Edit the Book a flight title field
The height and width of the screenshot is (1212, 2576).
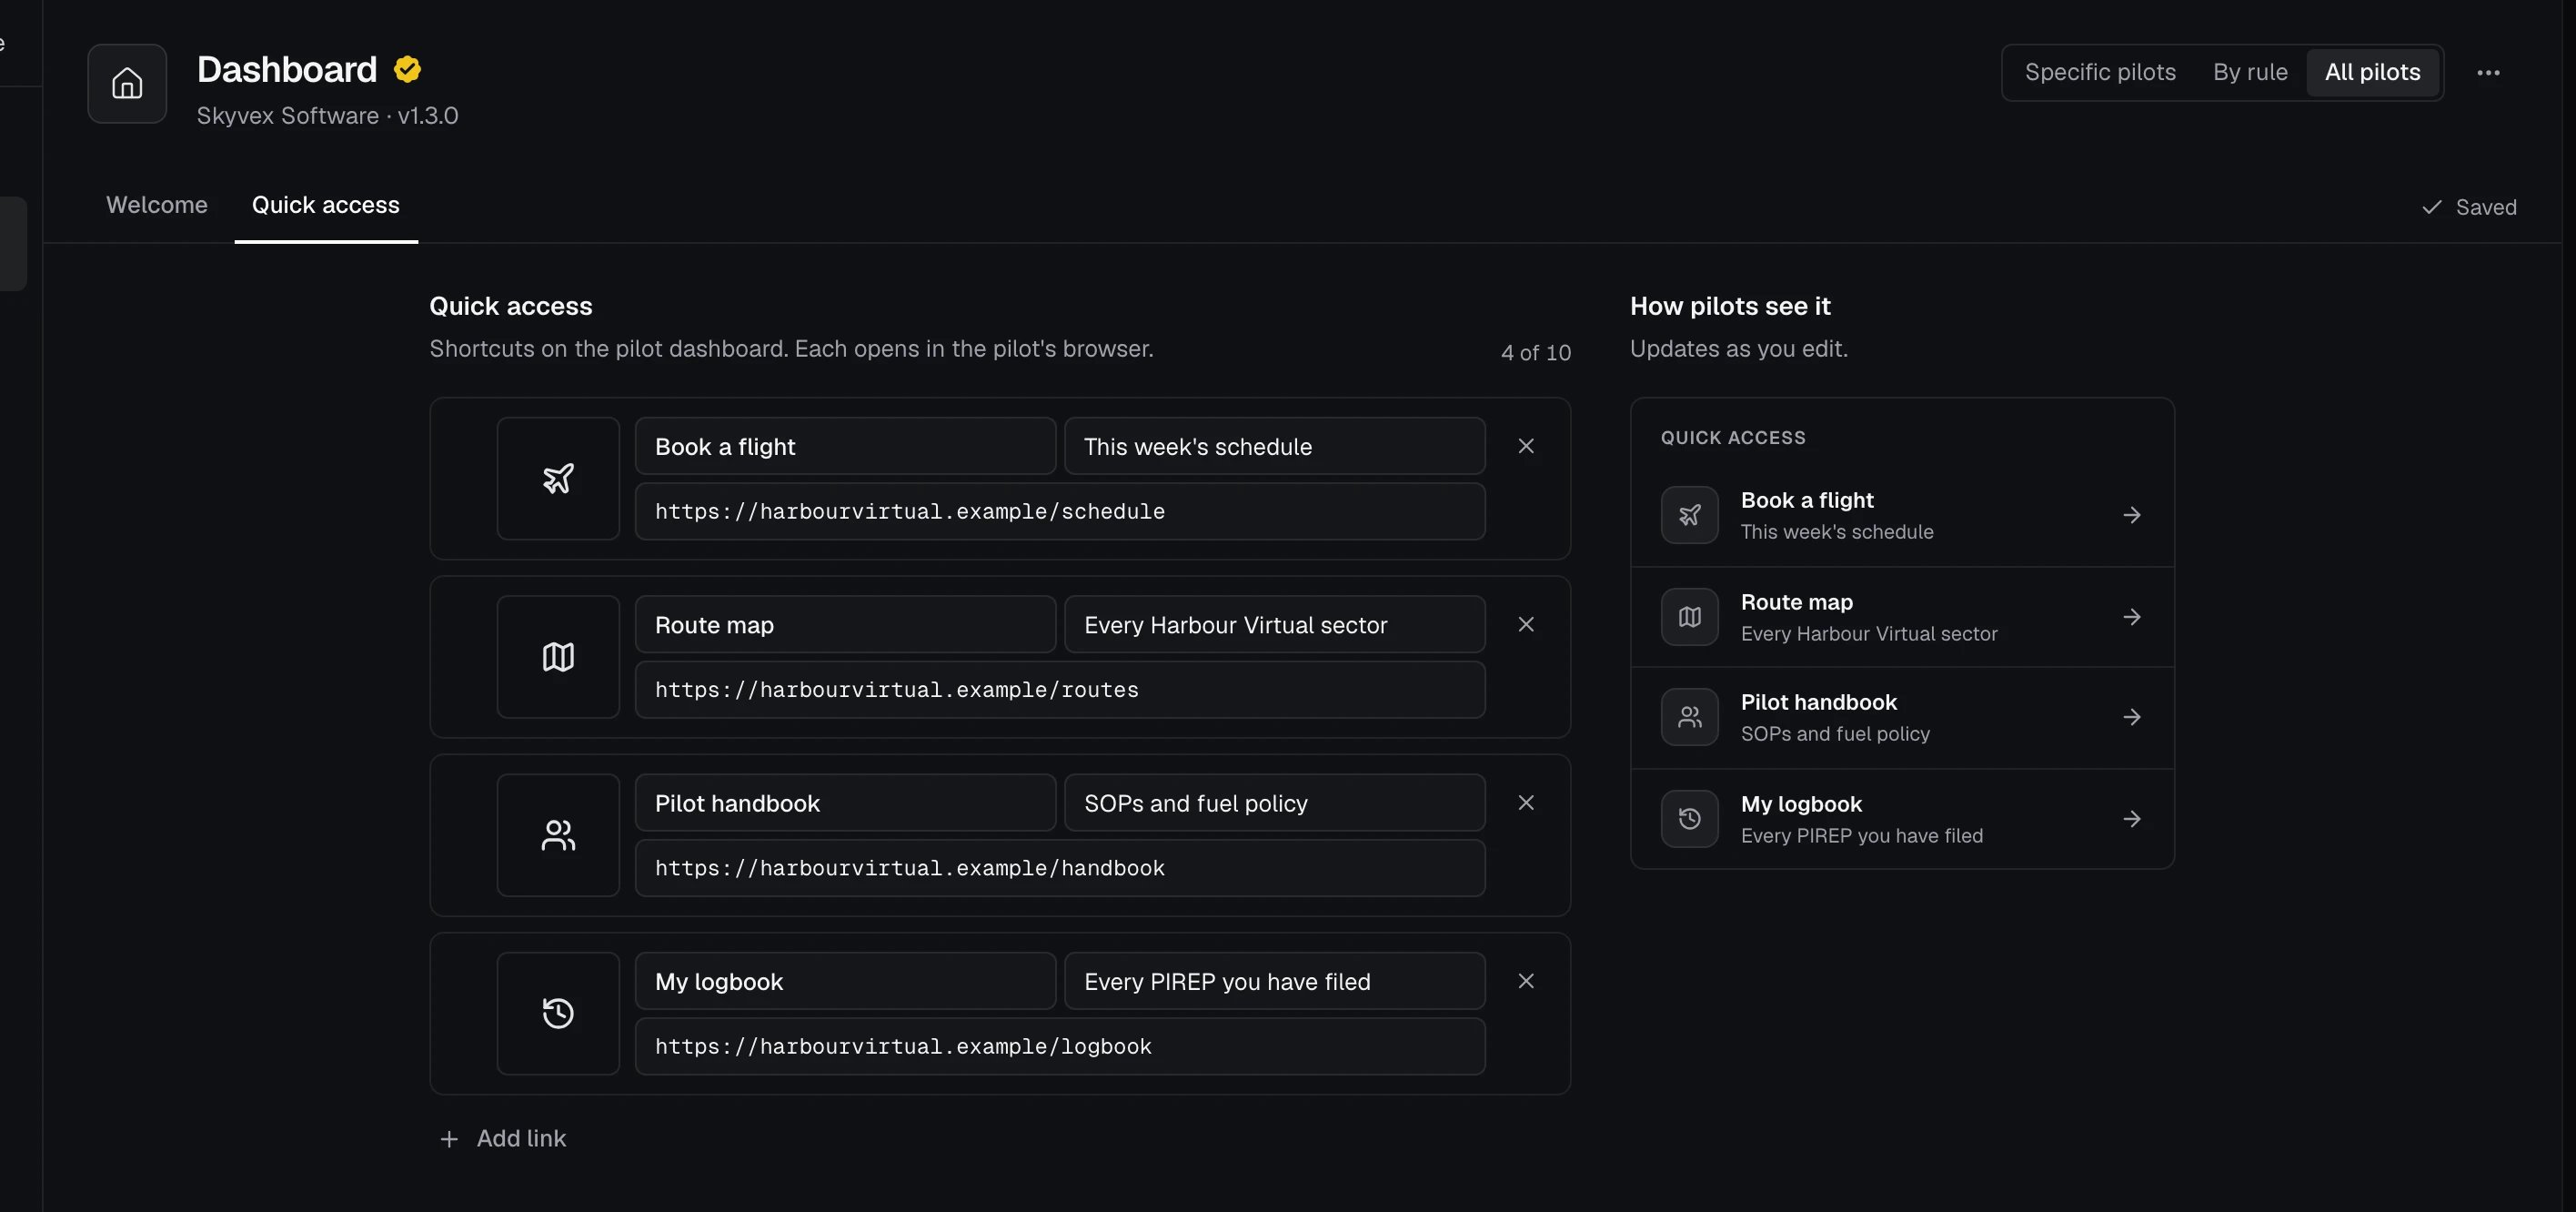(845, 446)
